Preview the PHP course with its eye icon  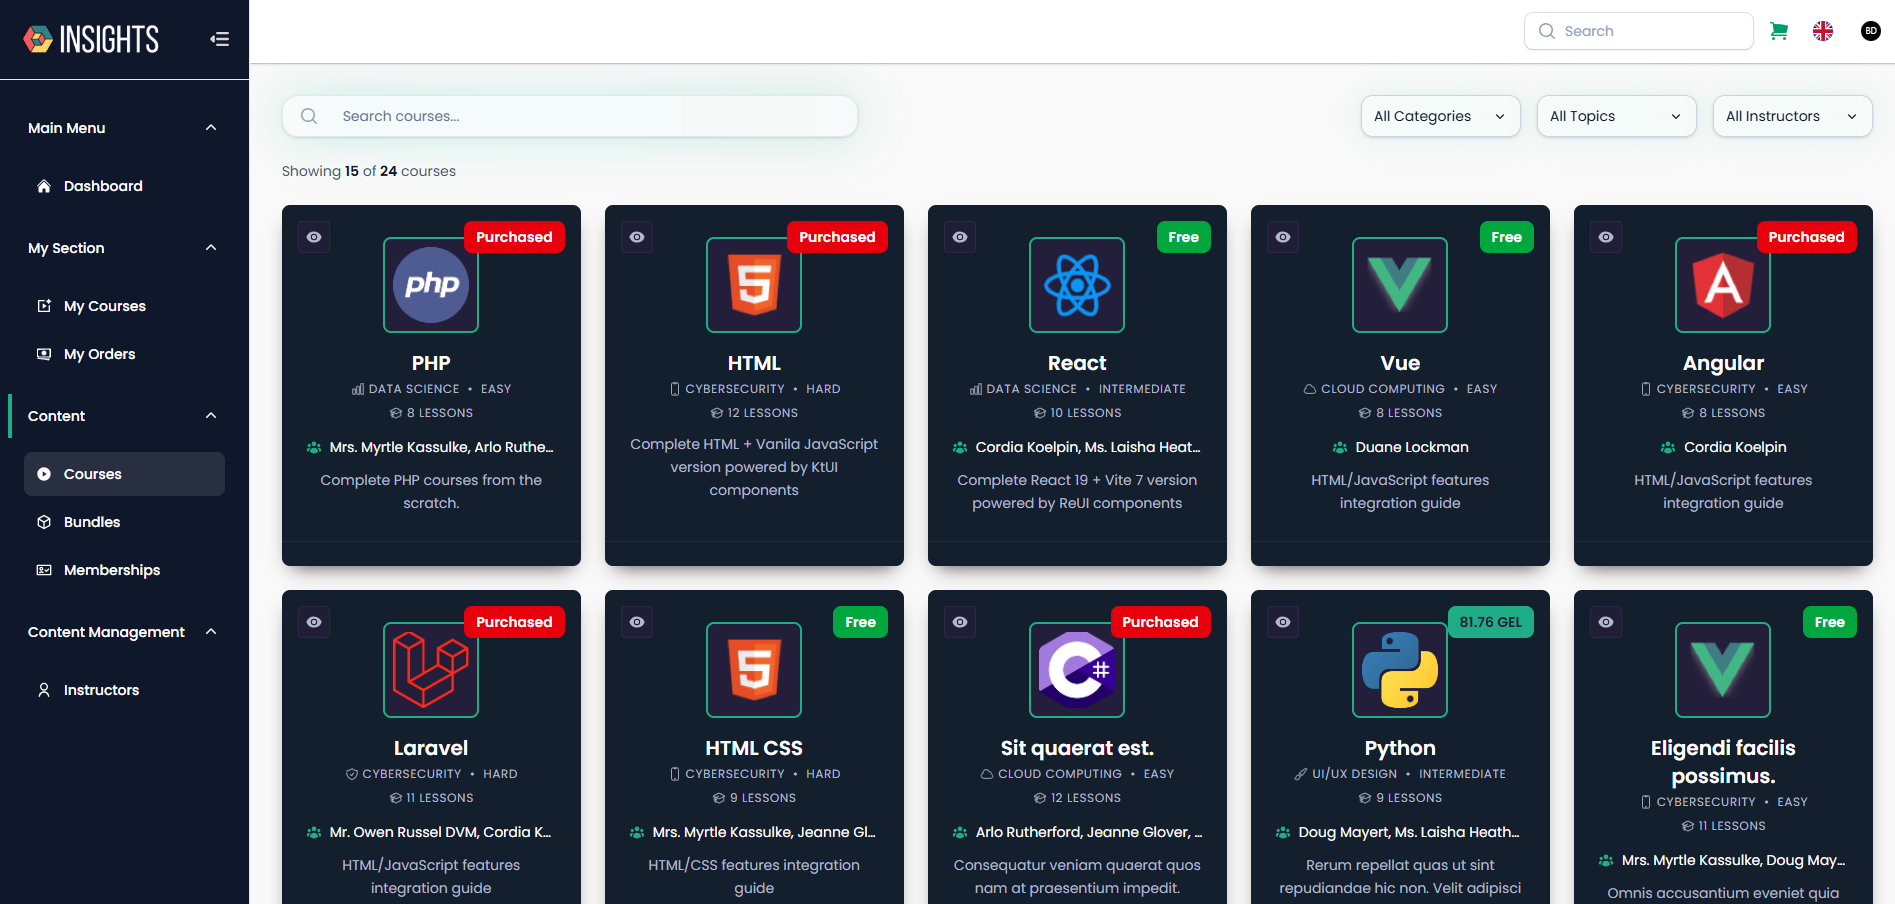click(313, 237)
